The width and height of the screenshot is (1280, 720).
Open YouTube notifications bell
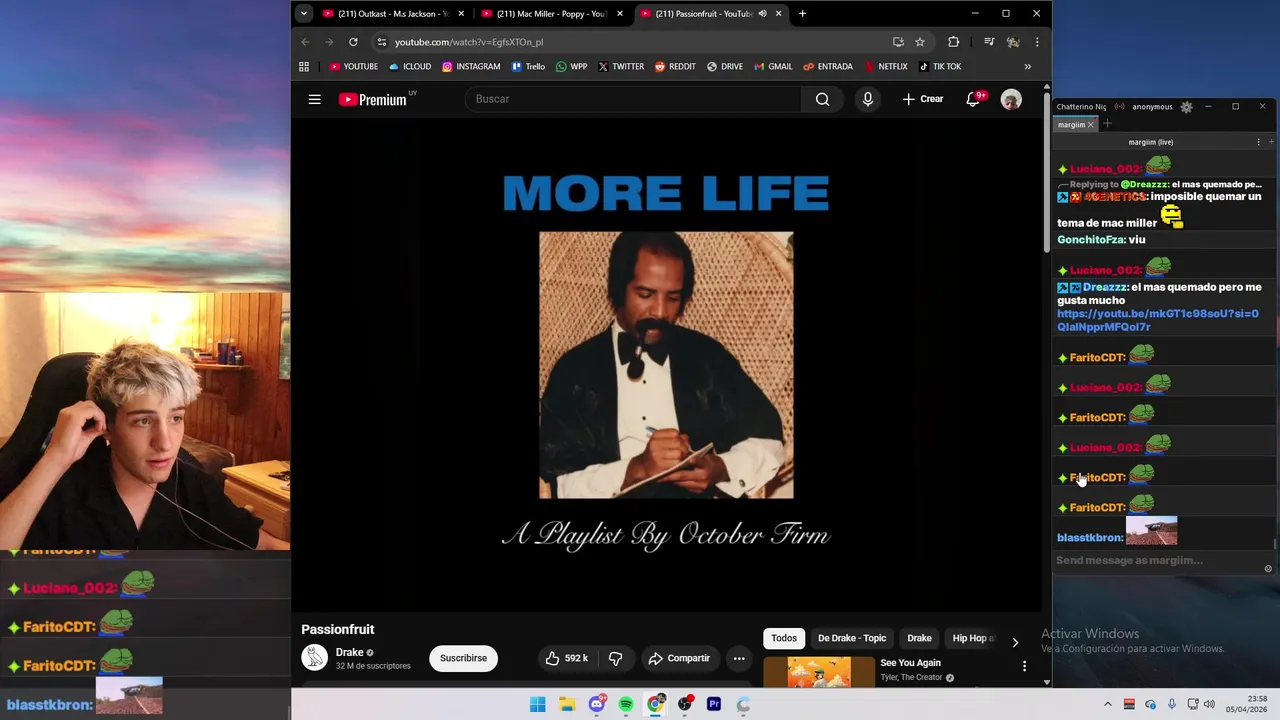point(973,99)
